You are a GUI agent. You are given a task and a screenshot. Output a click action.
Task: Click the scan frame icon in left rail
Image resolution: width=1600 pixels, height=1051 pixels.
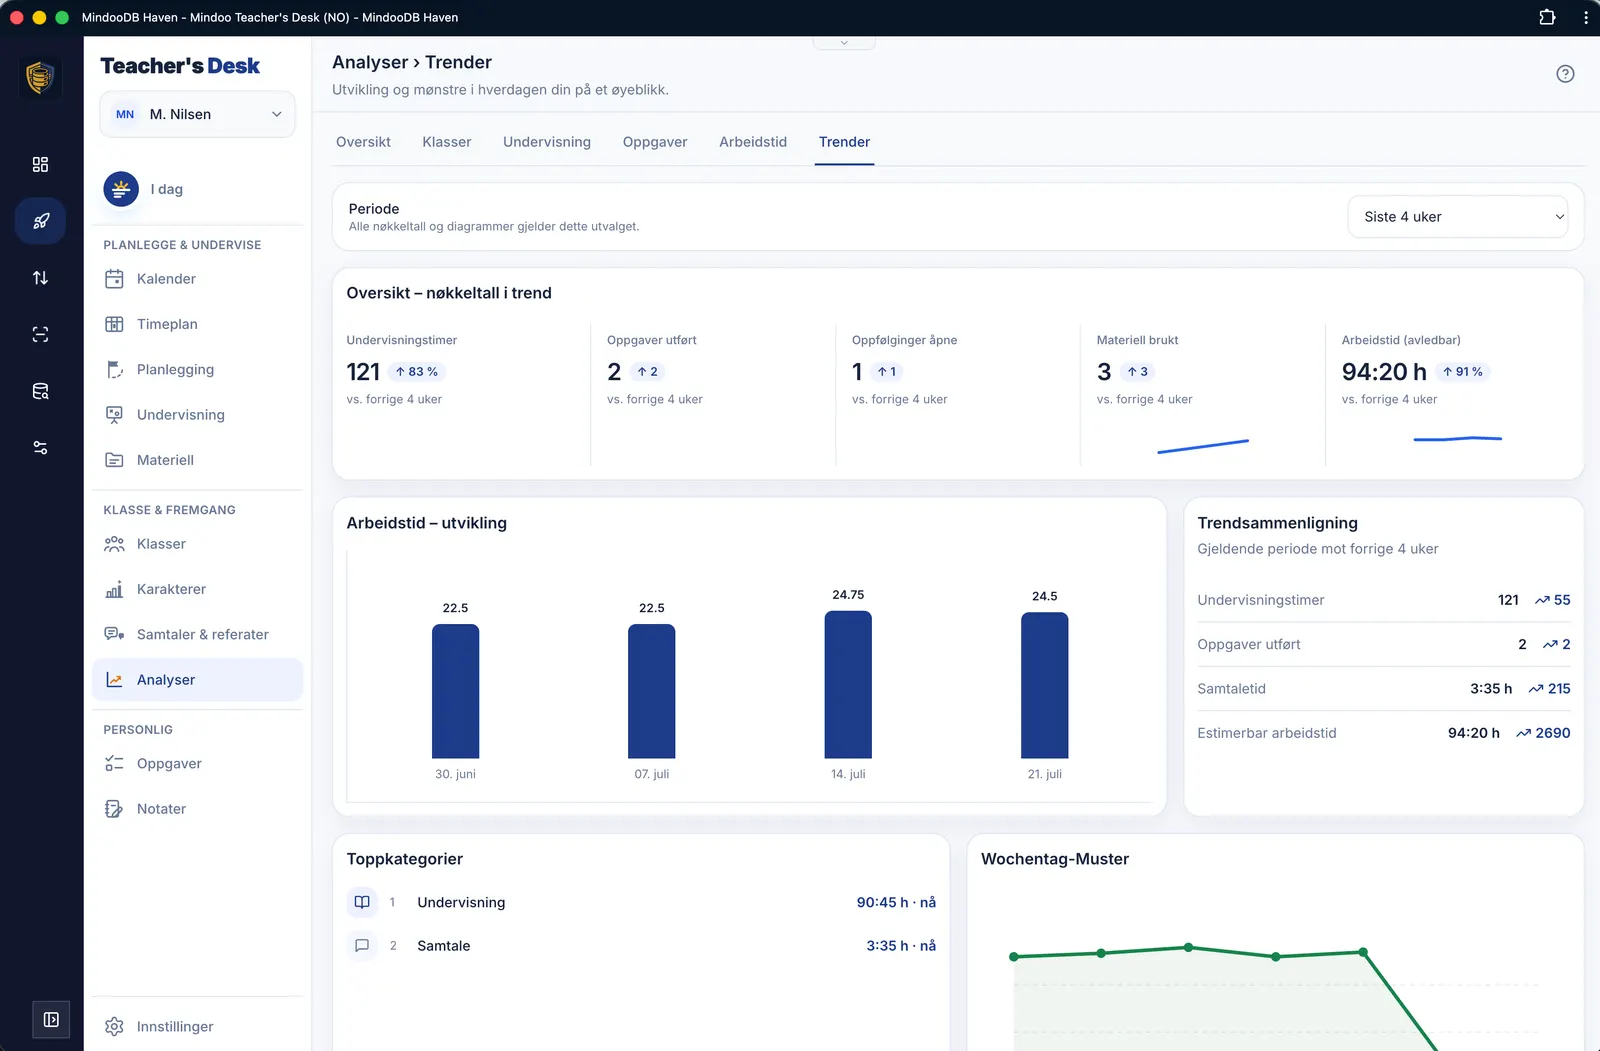point(40,334)
